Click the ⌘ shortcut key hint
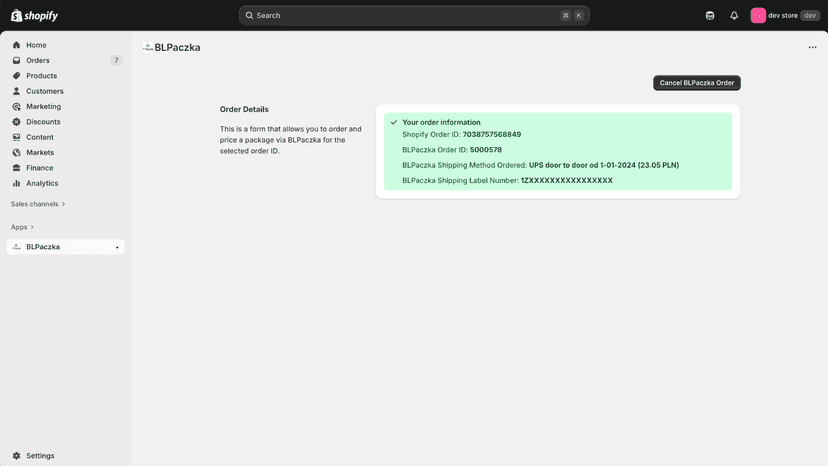Screen dimensions: 828x466 pyautogui.click(x=566, y=15)
